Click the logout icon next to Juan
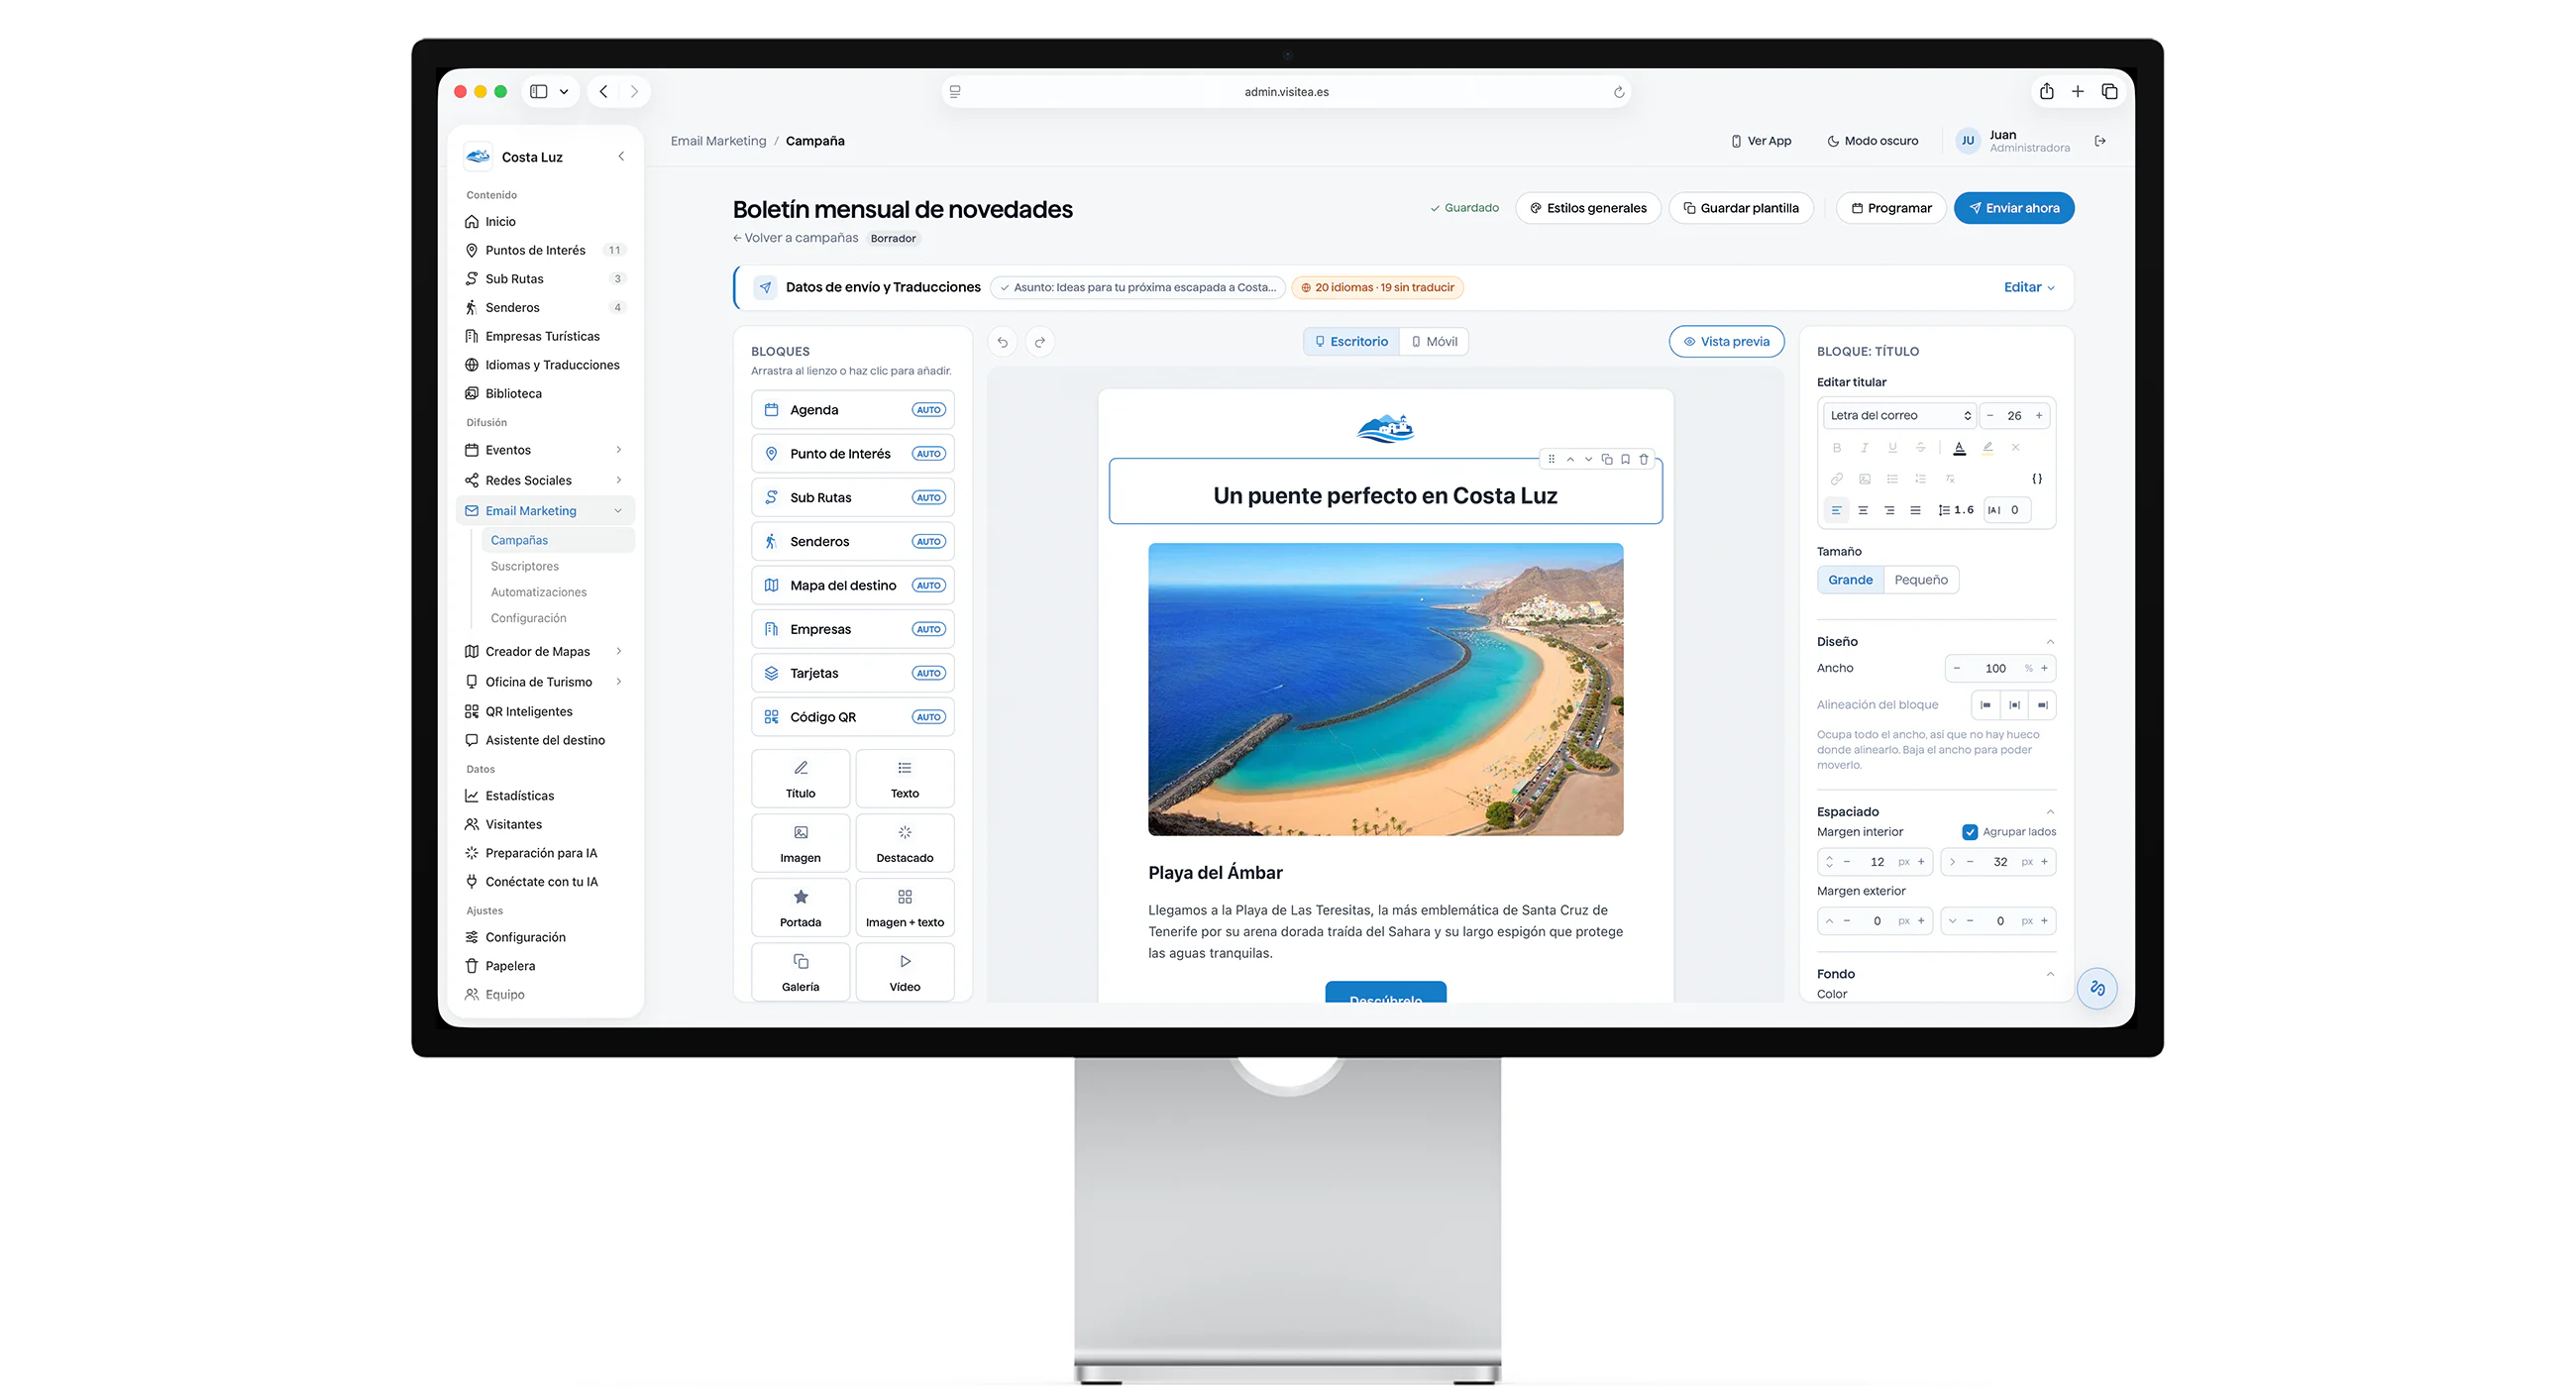The height and width of the screenshot is (1387, 2576). tap(2100, 141)
